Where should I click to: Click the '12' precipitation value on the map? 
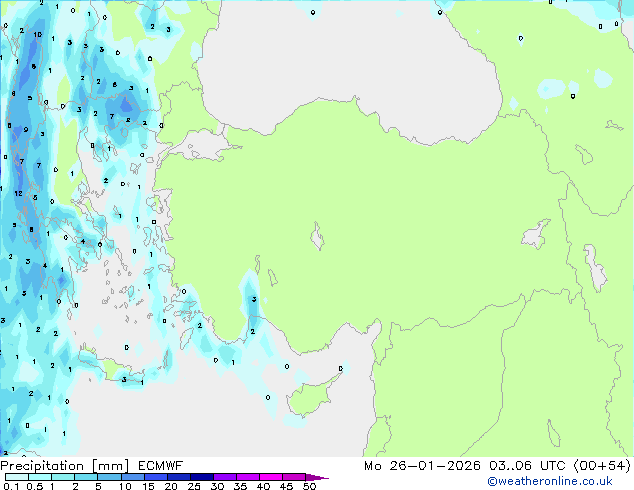coord(19,194)
